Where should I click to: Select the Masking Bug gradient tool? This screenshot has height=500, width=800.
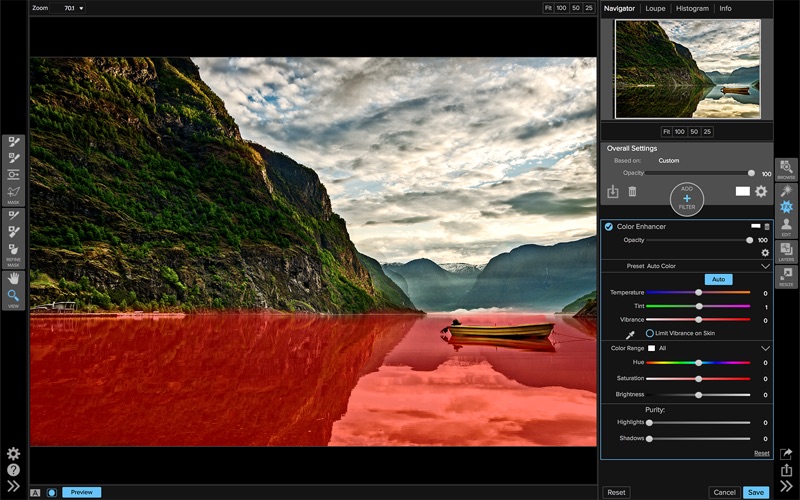[13, 174]
